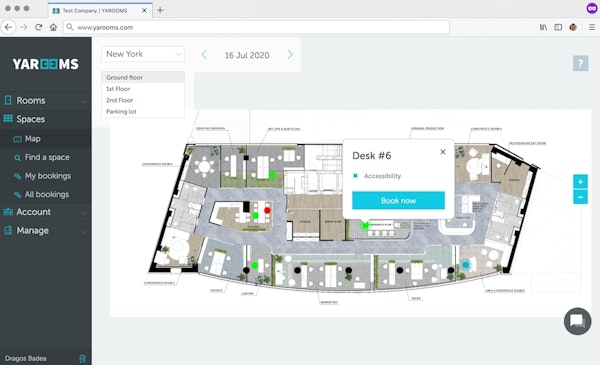
Task: Click the logout icon beside Dragos Badea
Action: click(x=82, y=358)
